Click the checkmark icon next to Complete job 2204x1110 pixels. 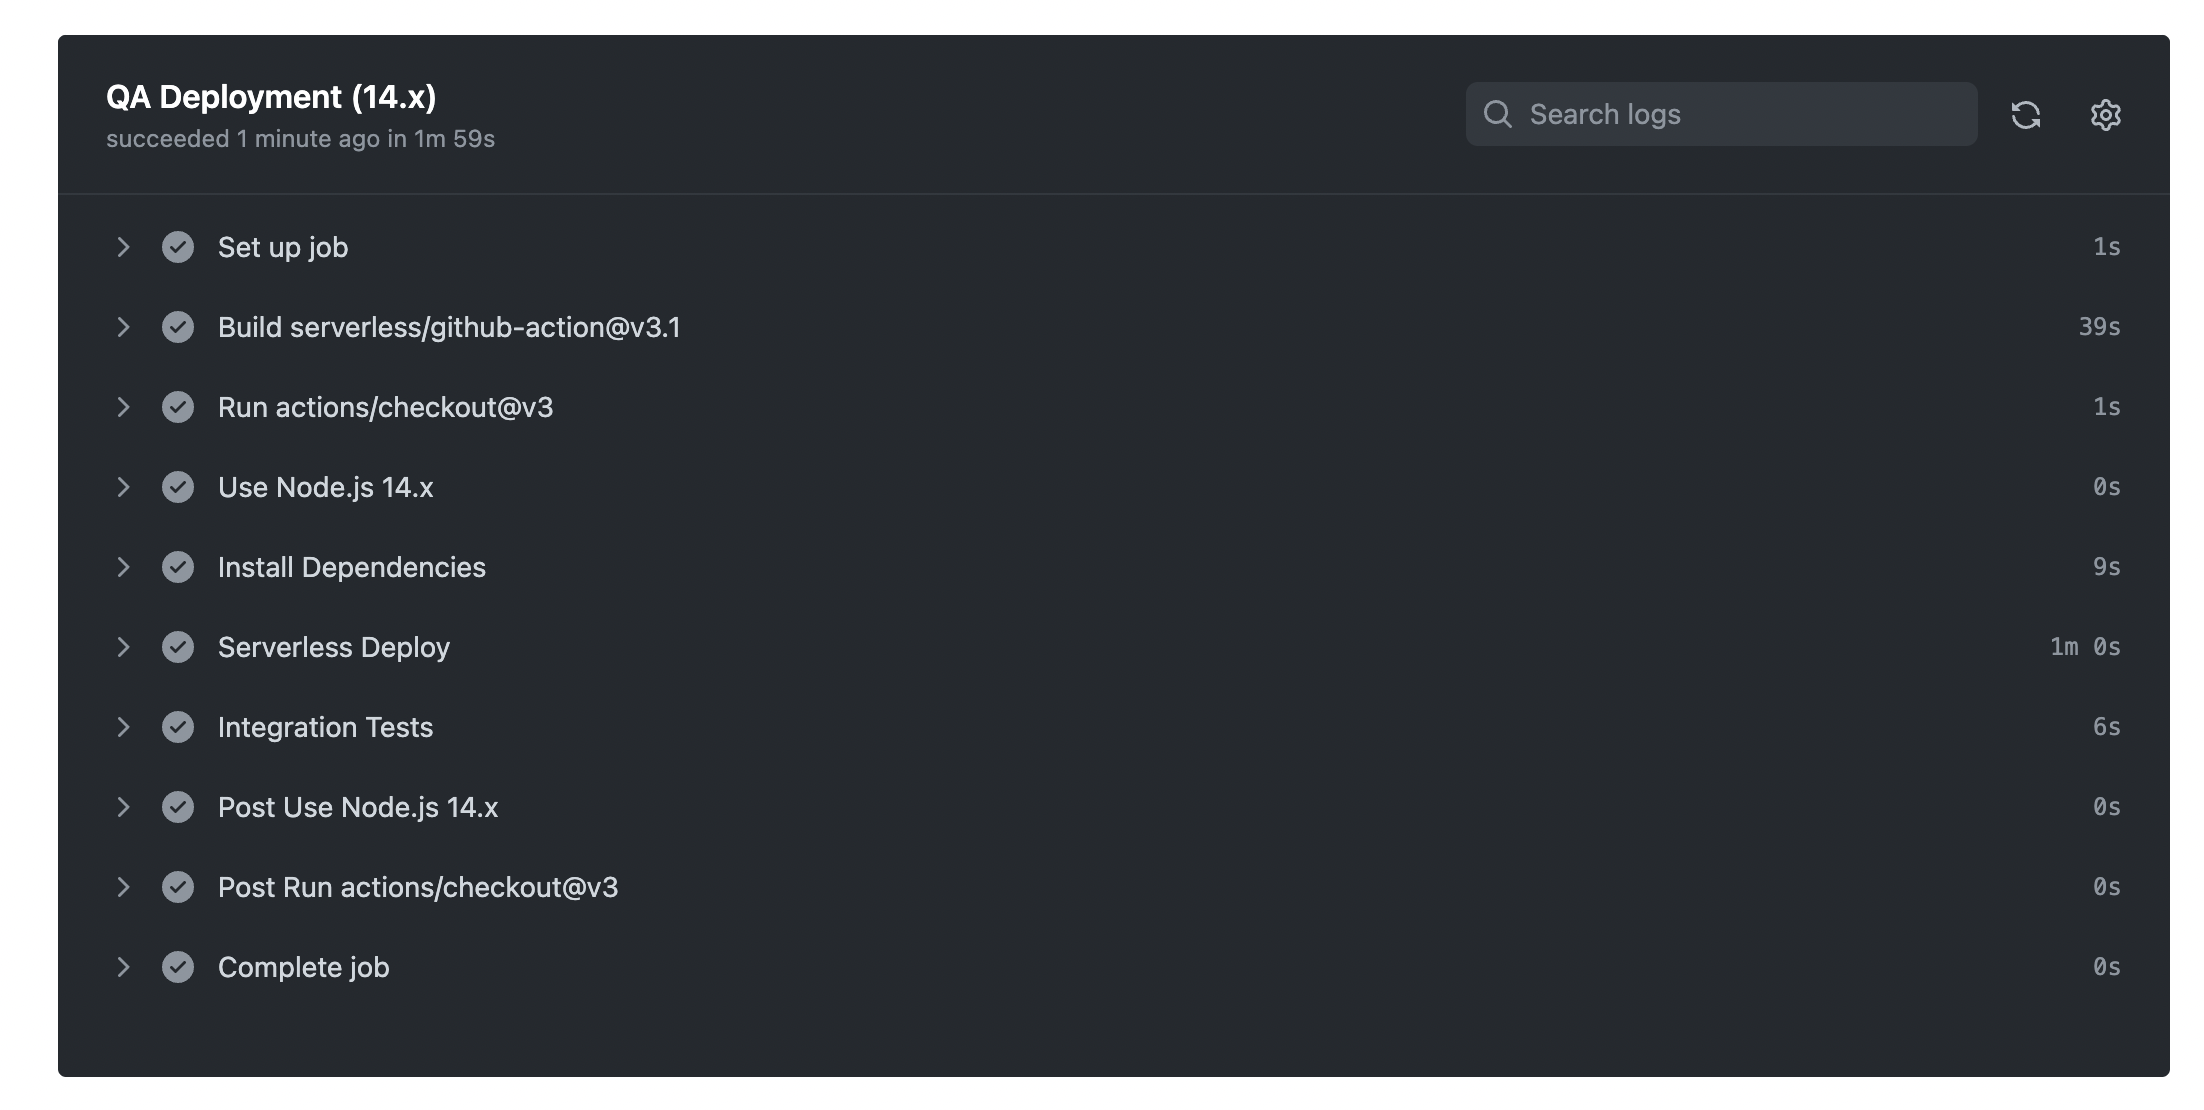(x=178, y=967)
